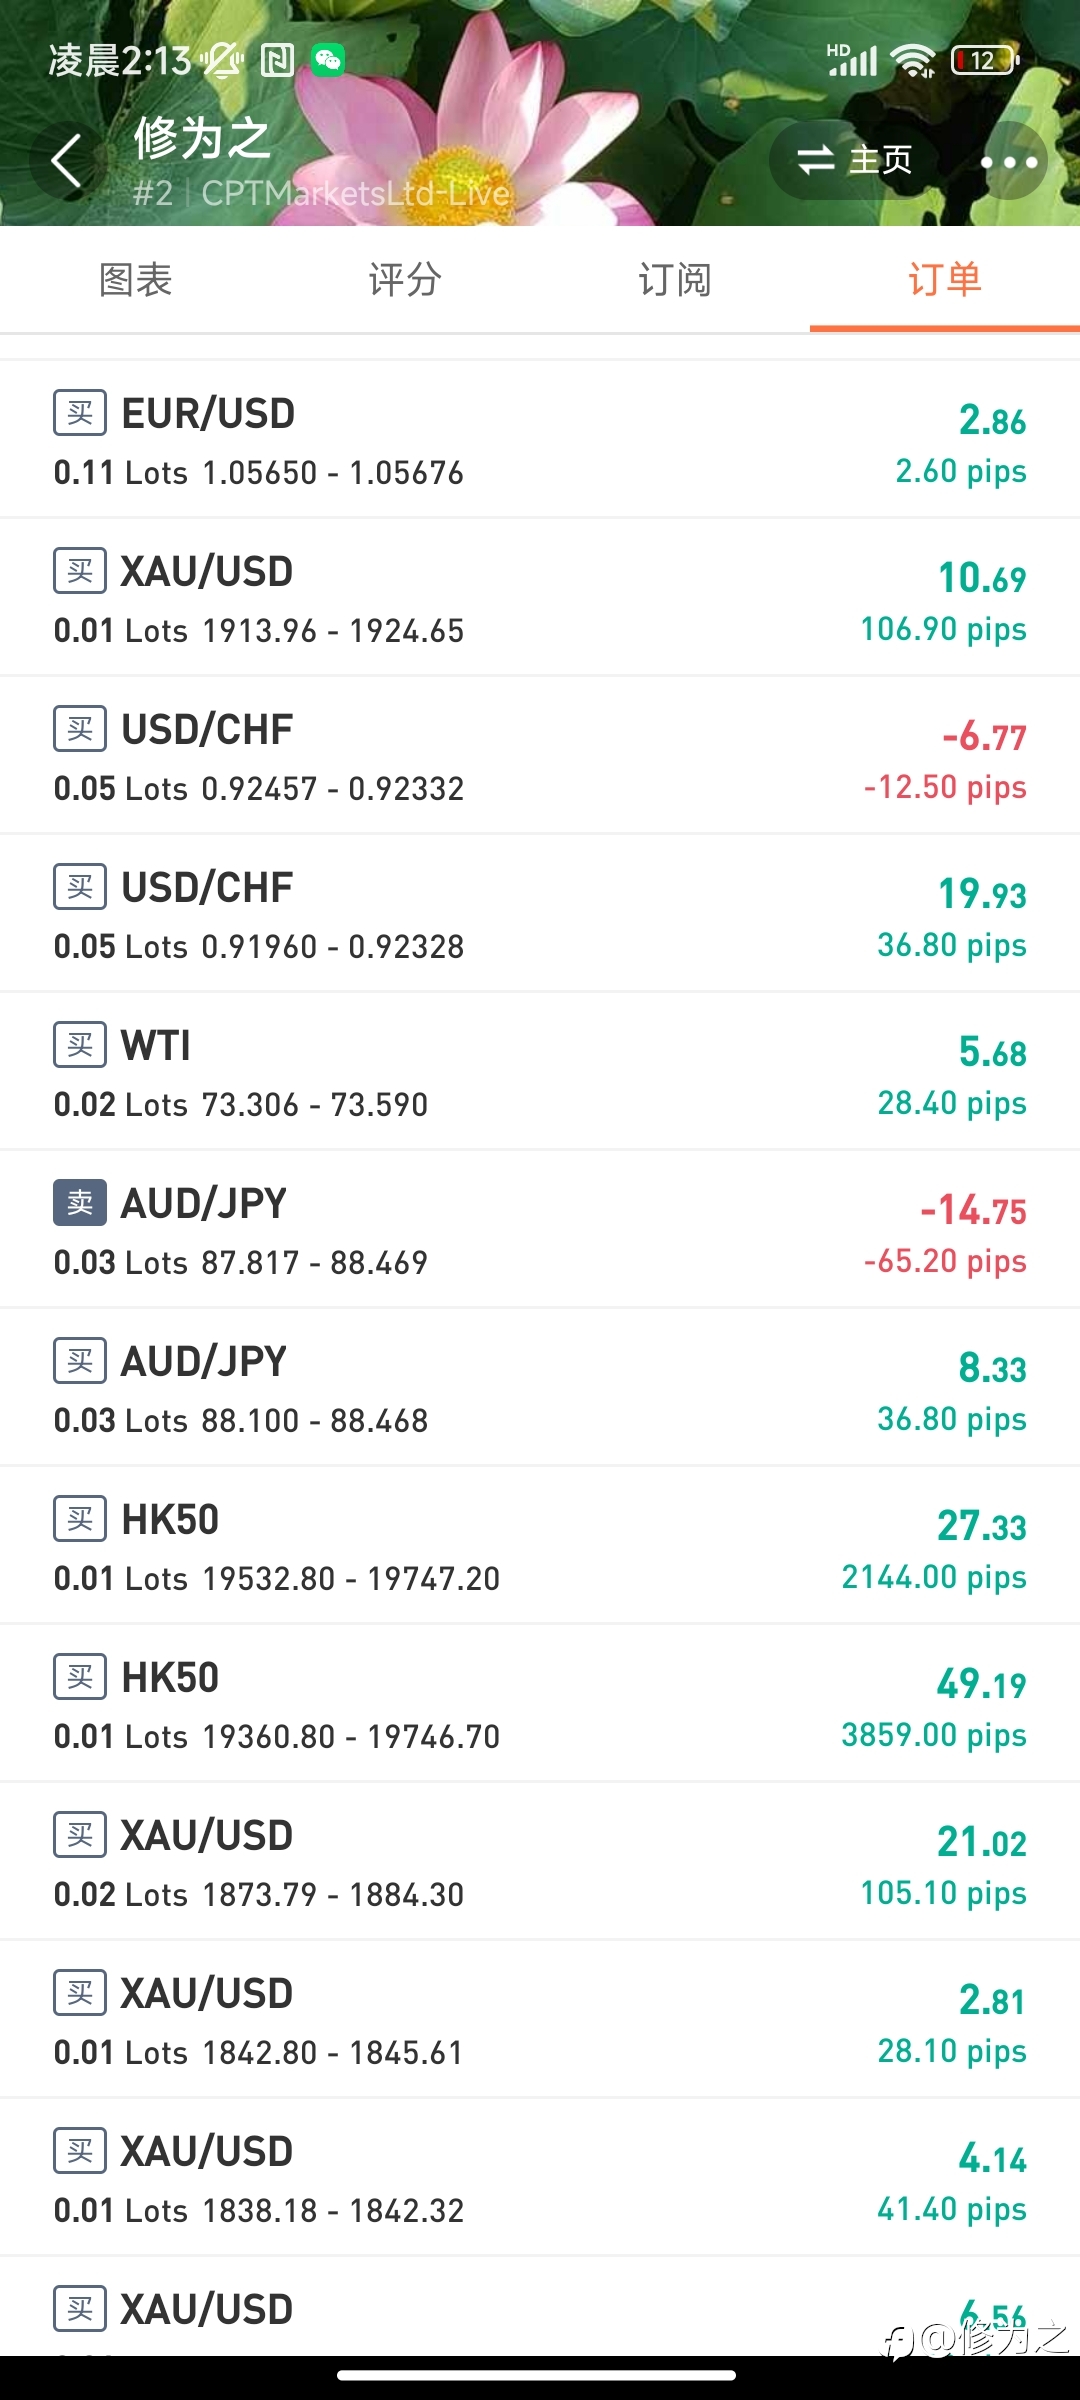Tap the 修为之 trader name
The height and width of the screenshot is (2400, 1080).
[x=202, y=138]
